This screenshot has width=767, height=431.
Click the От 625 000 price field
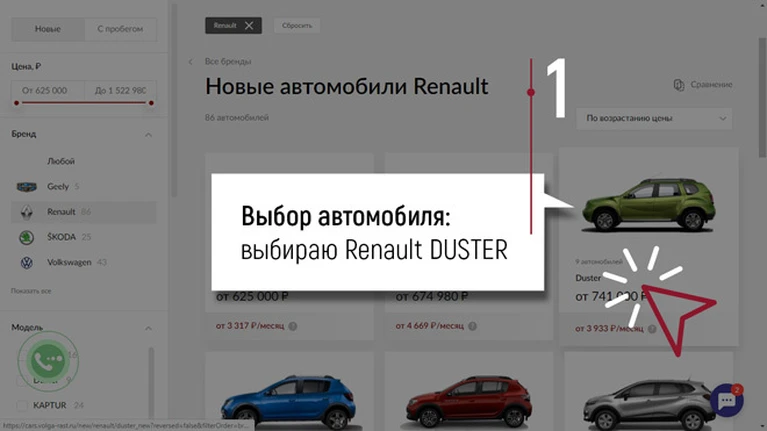click(x=47, y=91)
